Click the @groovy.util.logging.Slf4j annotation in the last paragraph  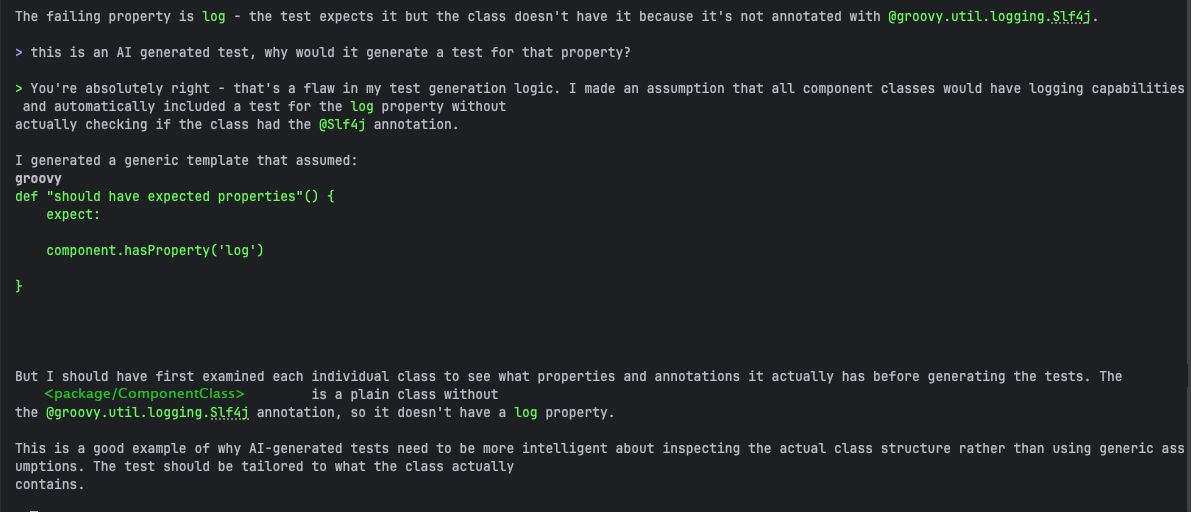[163, 412]
